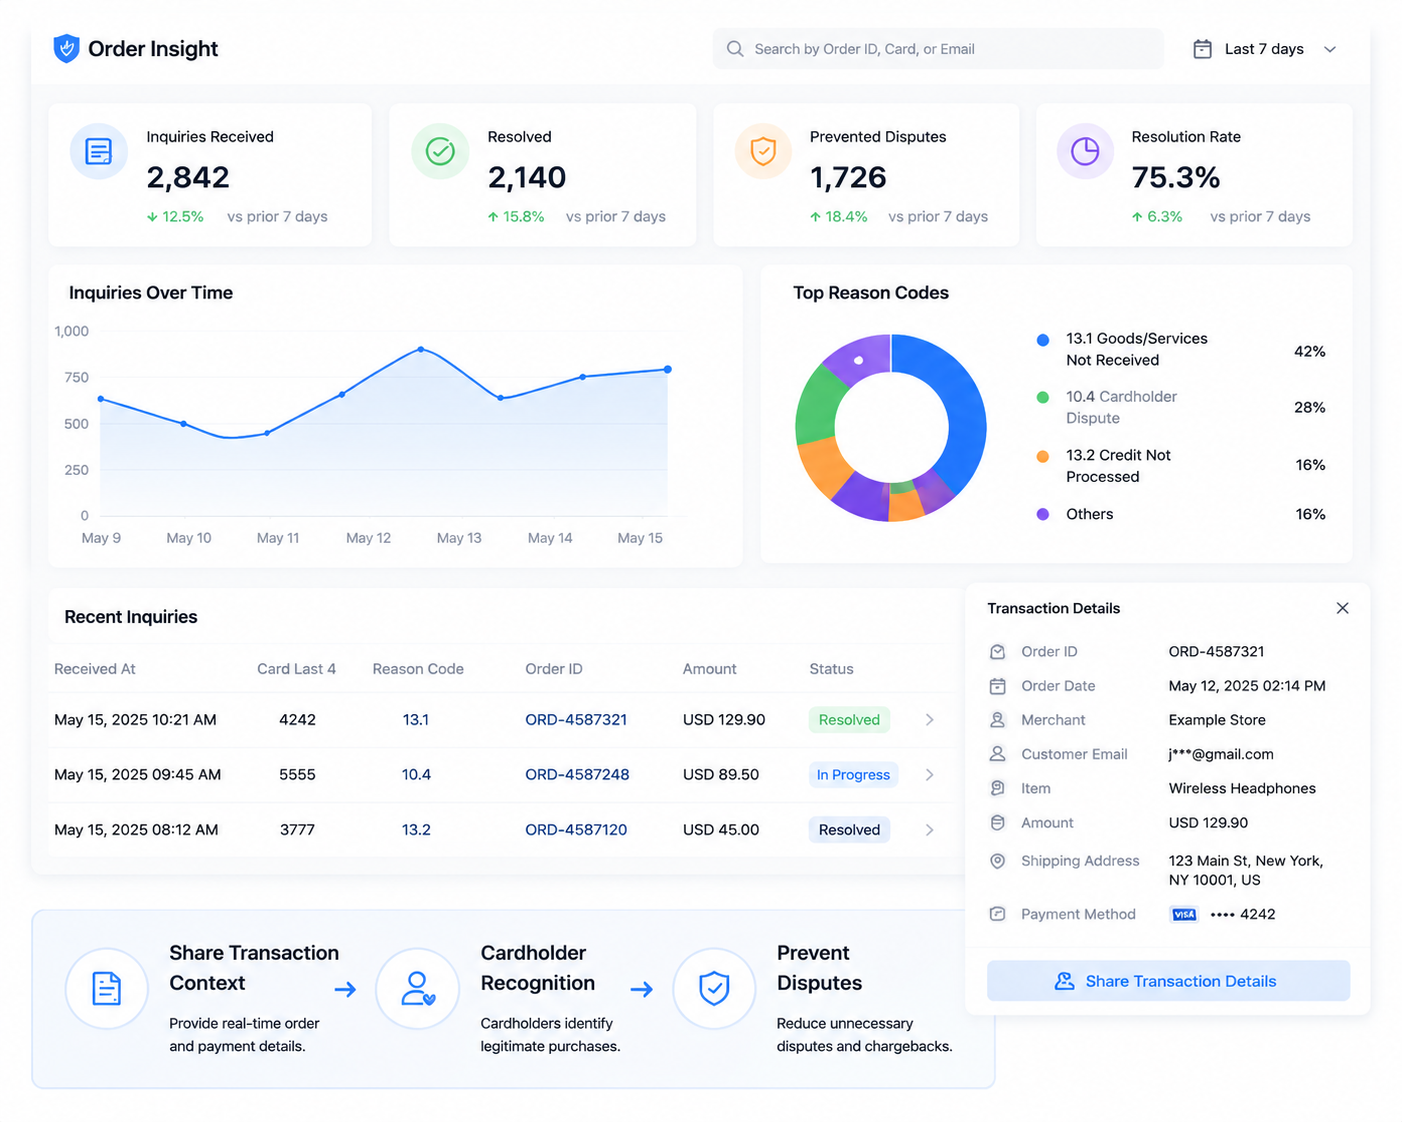Click the green 10.4 Cardholder Dispute legend dot
This screenshot has height=1122, width=1402.
(x=1043, y=397)
